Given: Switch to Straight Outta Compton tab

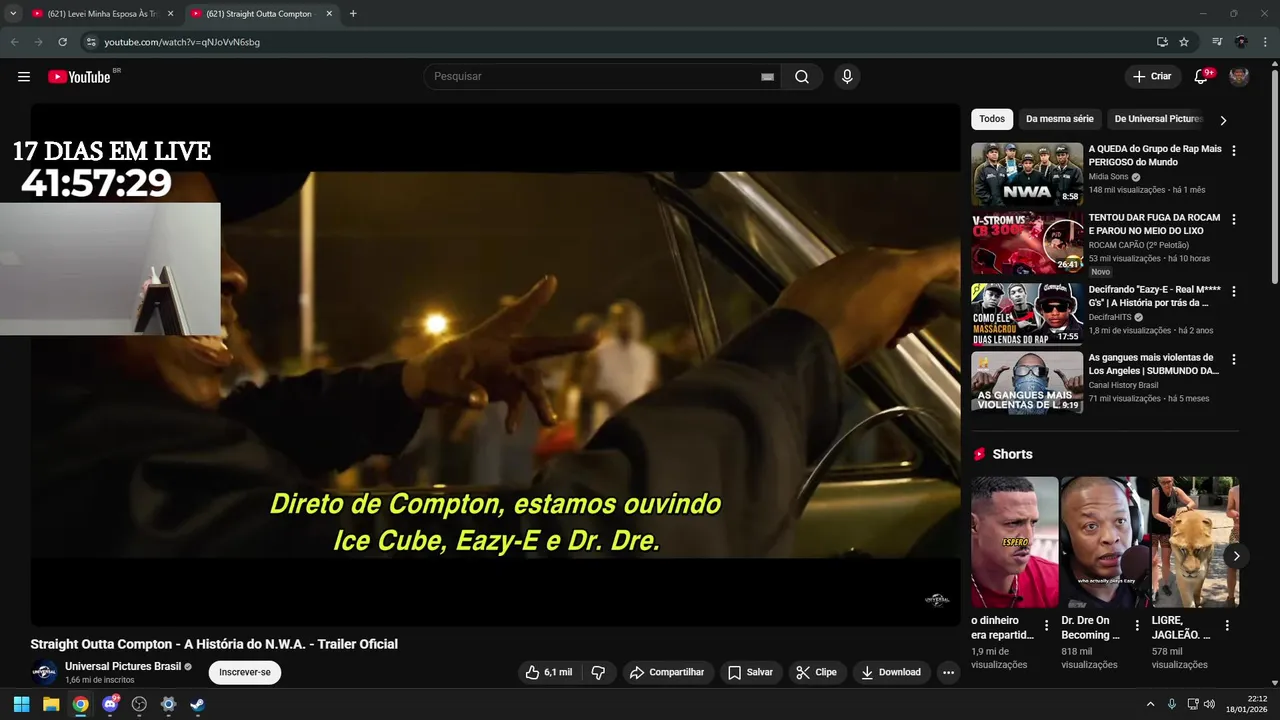Looking at the screenshot, I should click(259, 14).
